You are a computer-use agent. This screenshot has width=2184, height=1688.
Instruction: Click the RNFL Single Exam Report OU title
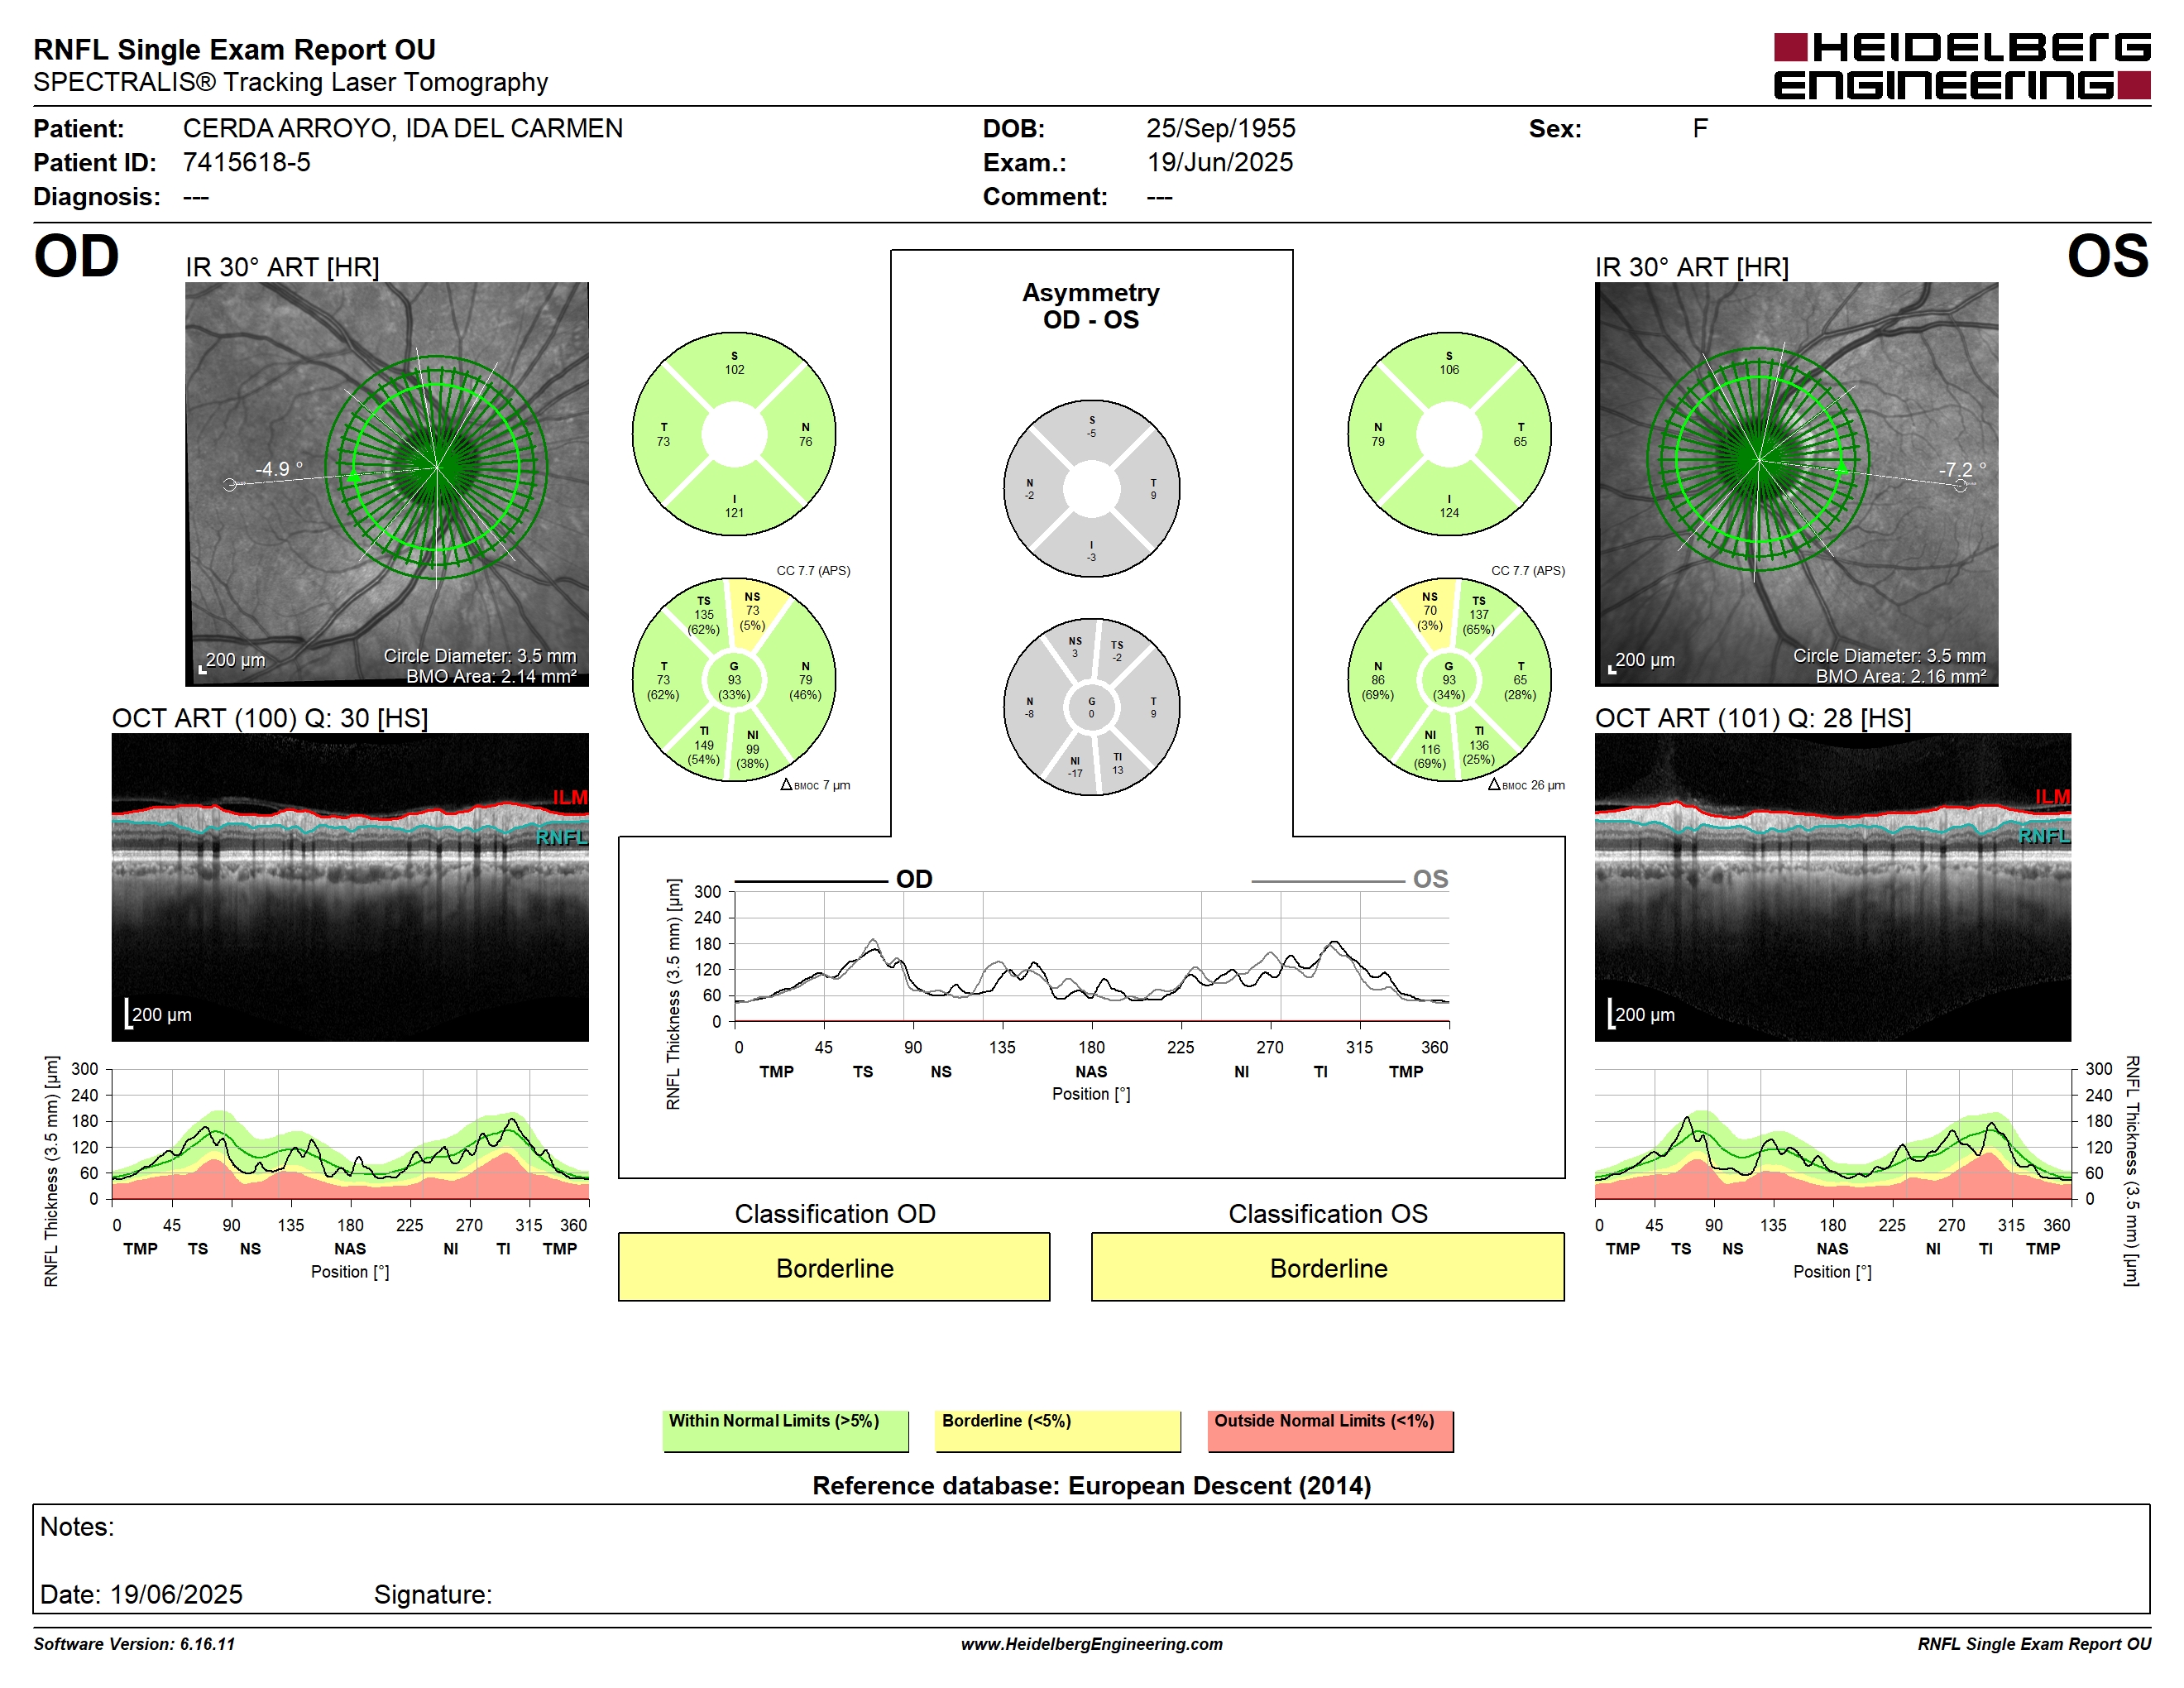(234, 49)
